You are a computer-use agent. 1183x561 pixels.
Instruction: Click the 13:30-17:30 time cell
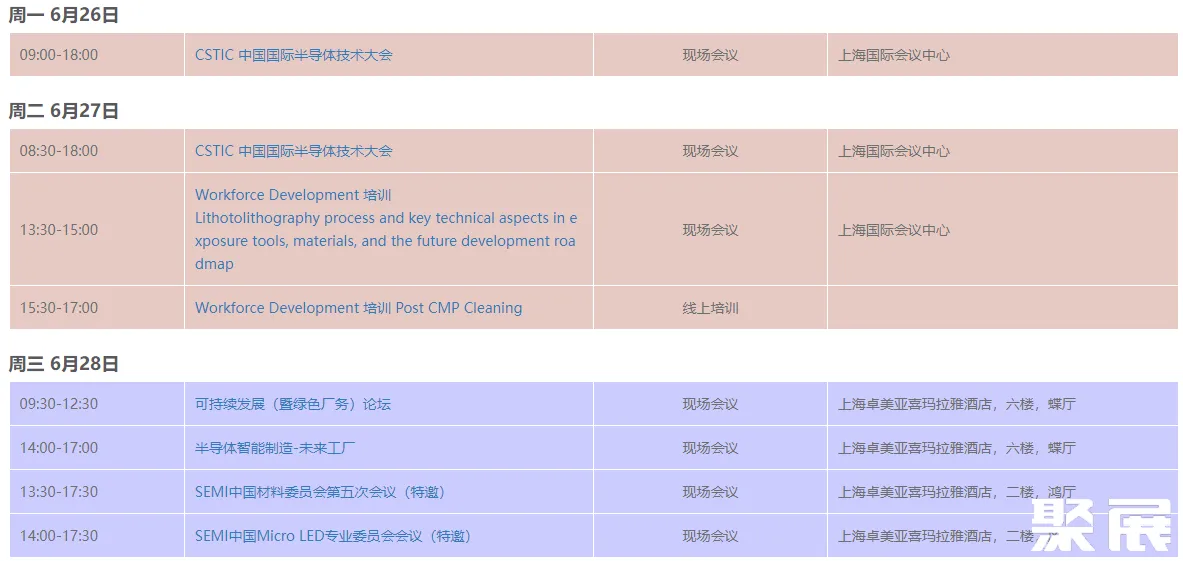tap(59, 492)
